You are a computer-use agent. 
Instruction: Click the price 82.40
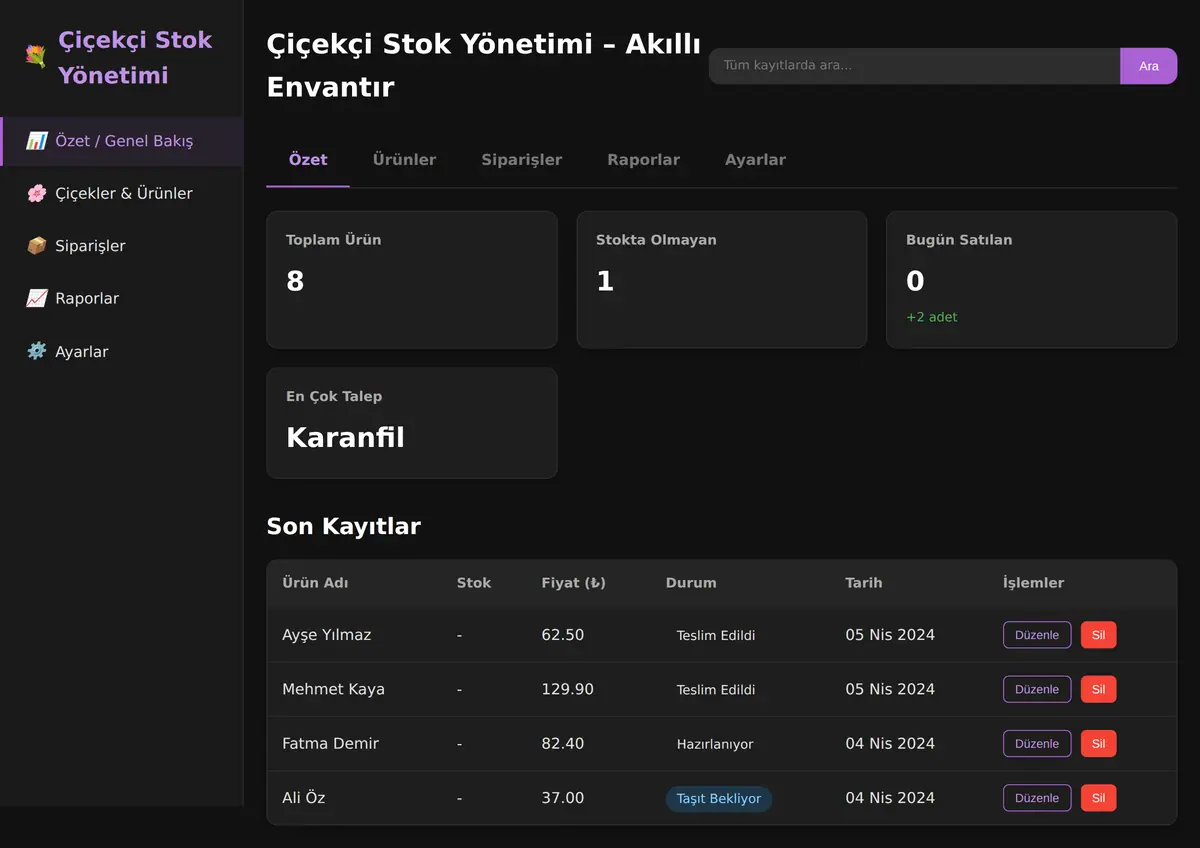coord(562,744)
